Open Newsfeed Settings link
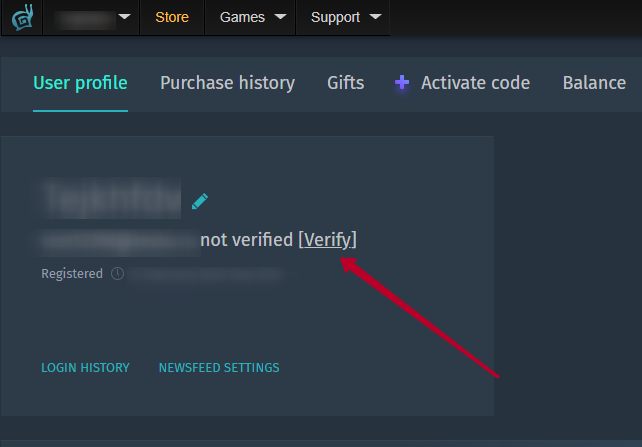Image resolution: width=642 pixels, height=447 pixels. [219, 368]
